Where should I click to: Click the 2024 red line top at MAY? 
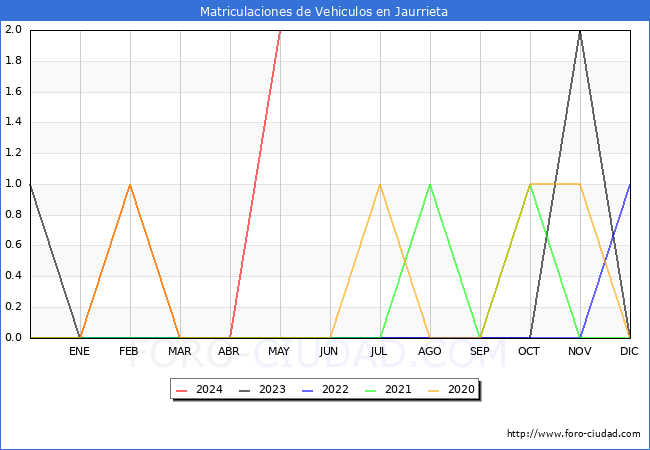280,31
